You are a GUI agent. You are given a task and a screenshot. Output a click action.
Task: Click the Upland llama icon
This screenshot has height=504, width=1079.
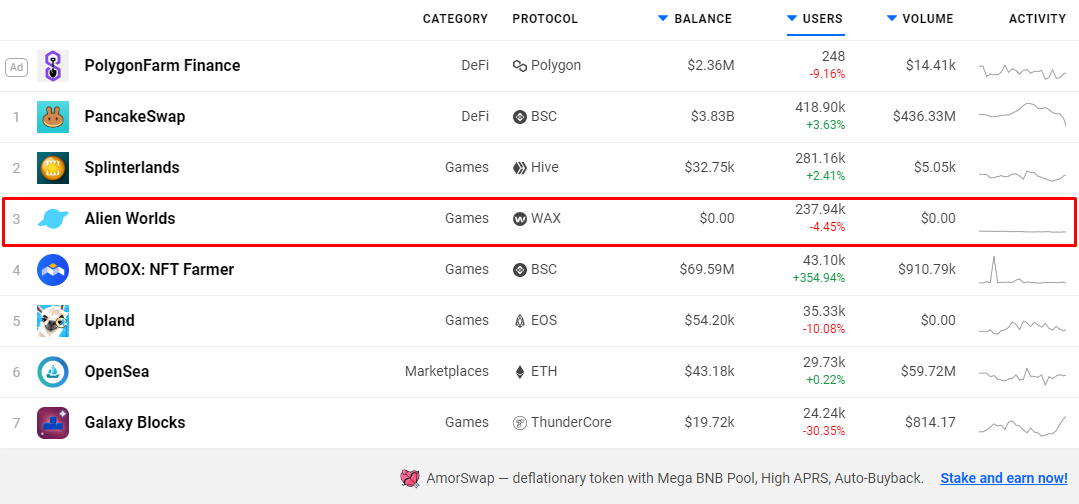click(x=53, y=321)
